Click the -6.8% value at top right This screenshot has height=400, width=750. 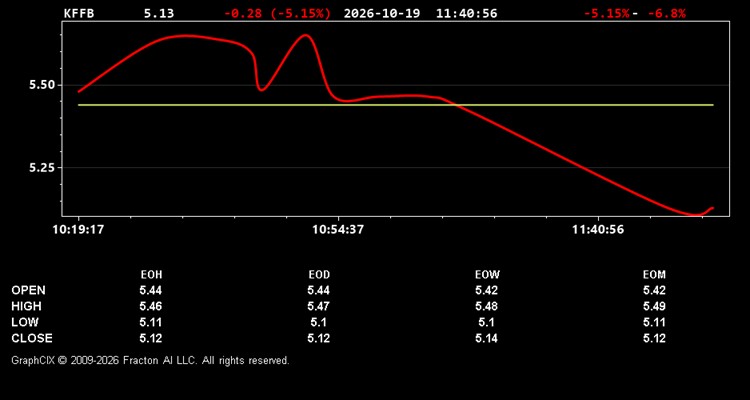click(x=667, y=13)
